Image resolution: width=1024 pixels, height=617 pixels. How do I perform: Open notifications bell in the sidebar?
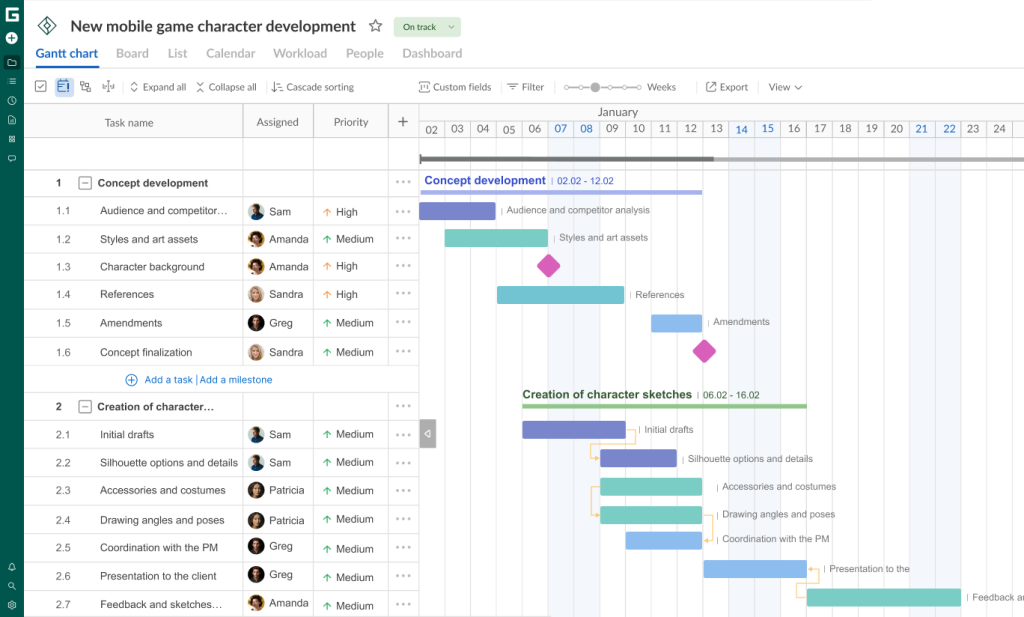[x=10, y=566]
